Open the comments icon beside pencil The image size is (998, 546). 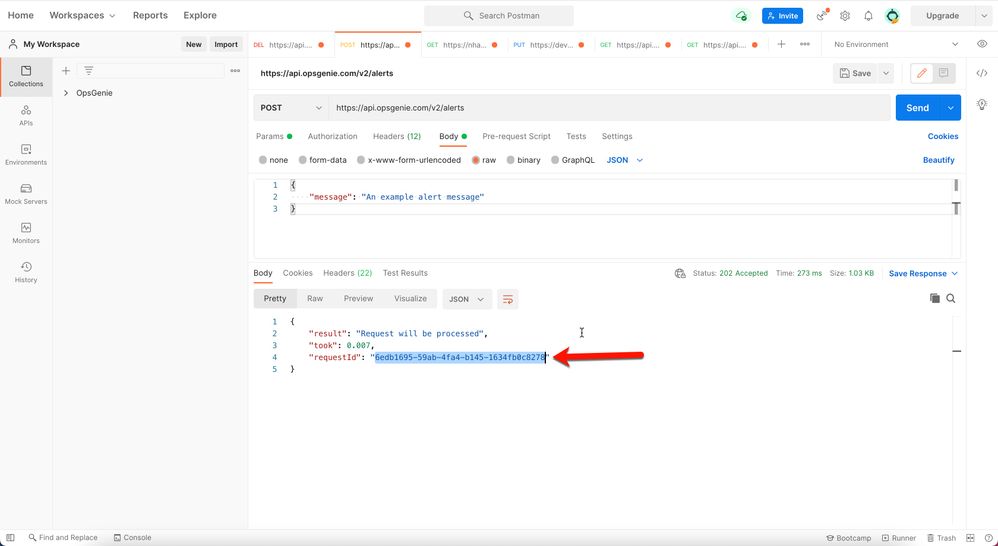(x=943, y=73)
